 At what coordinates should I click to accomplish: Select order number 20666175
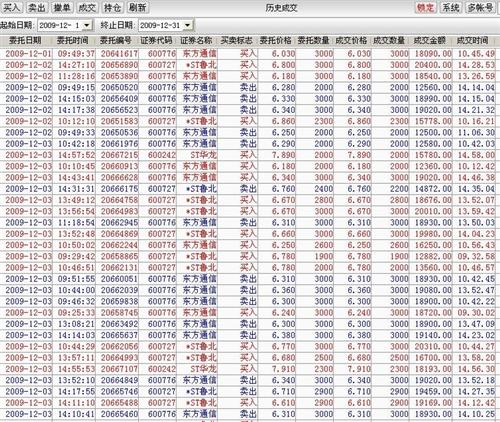point(119,189)
